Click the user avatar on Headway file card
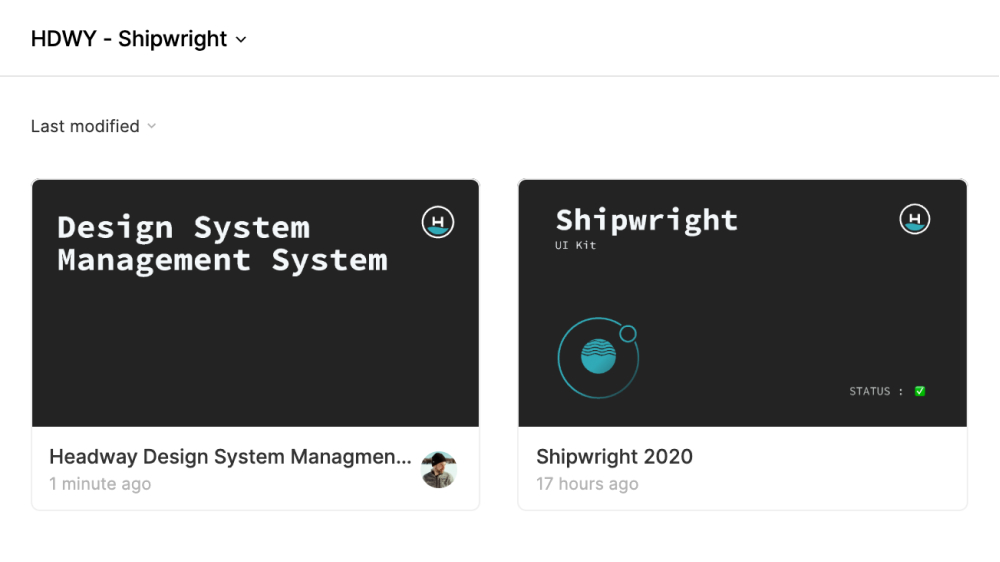 tap(439, 470)
